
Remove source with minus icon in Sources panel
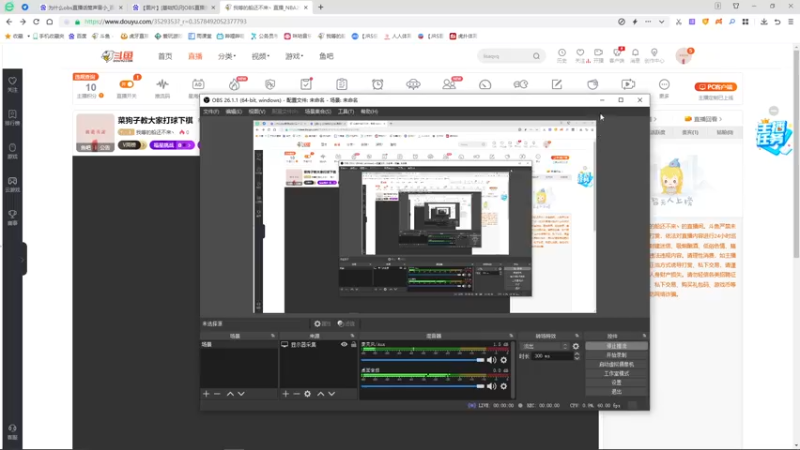point(296,394)
